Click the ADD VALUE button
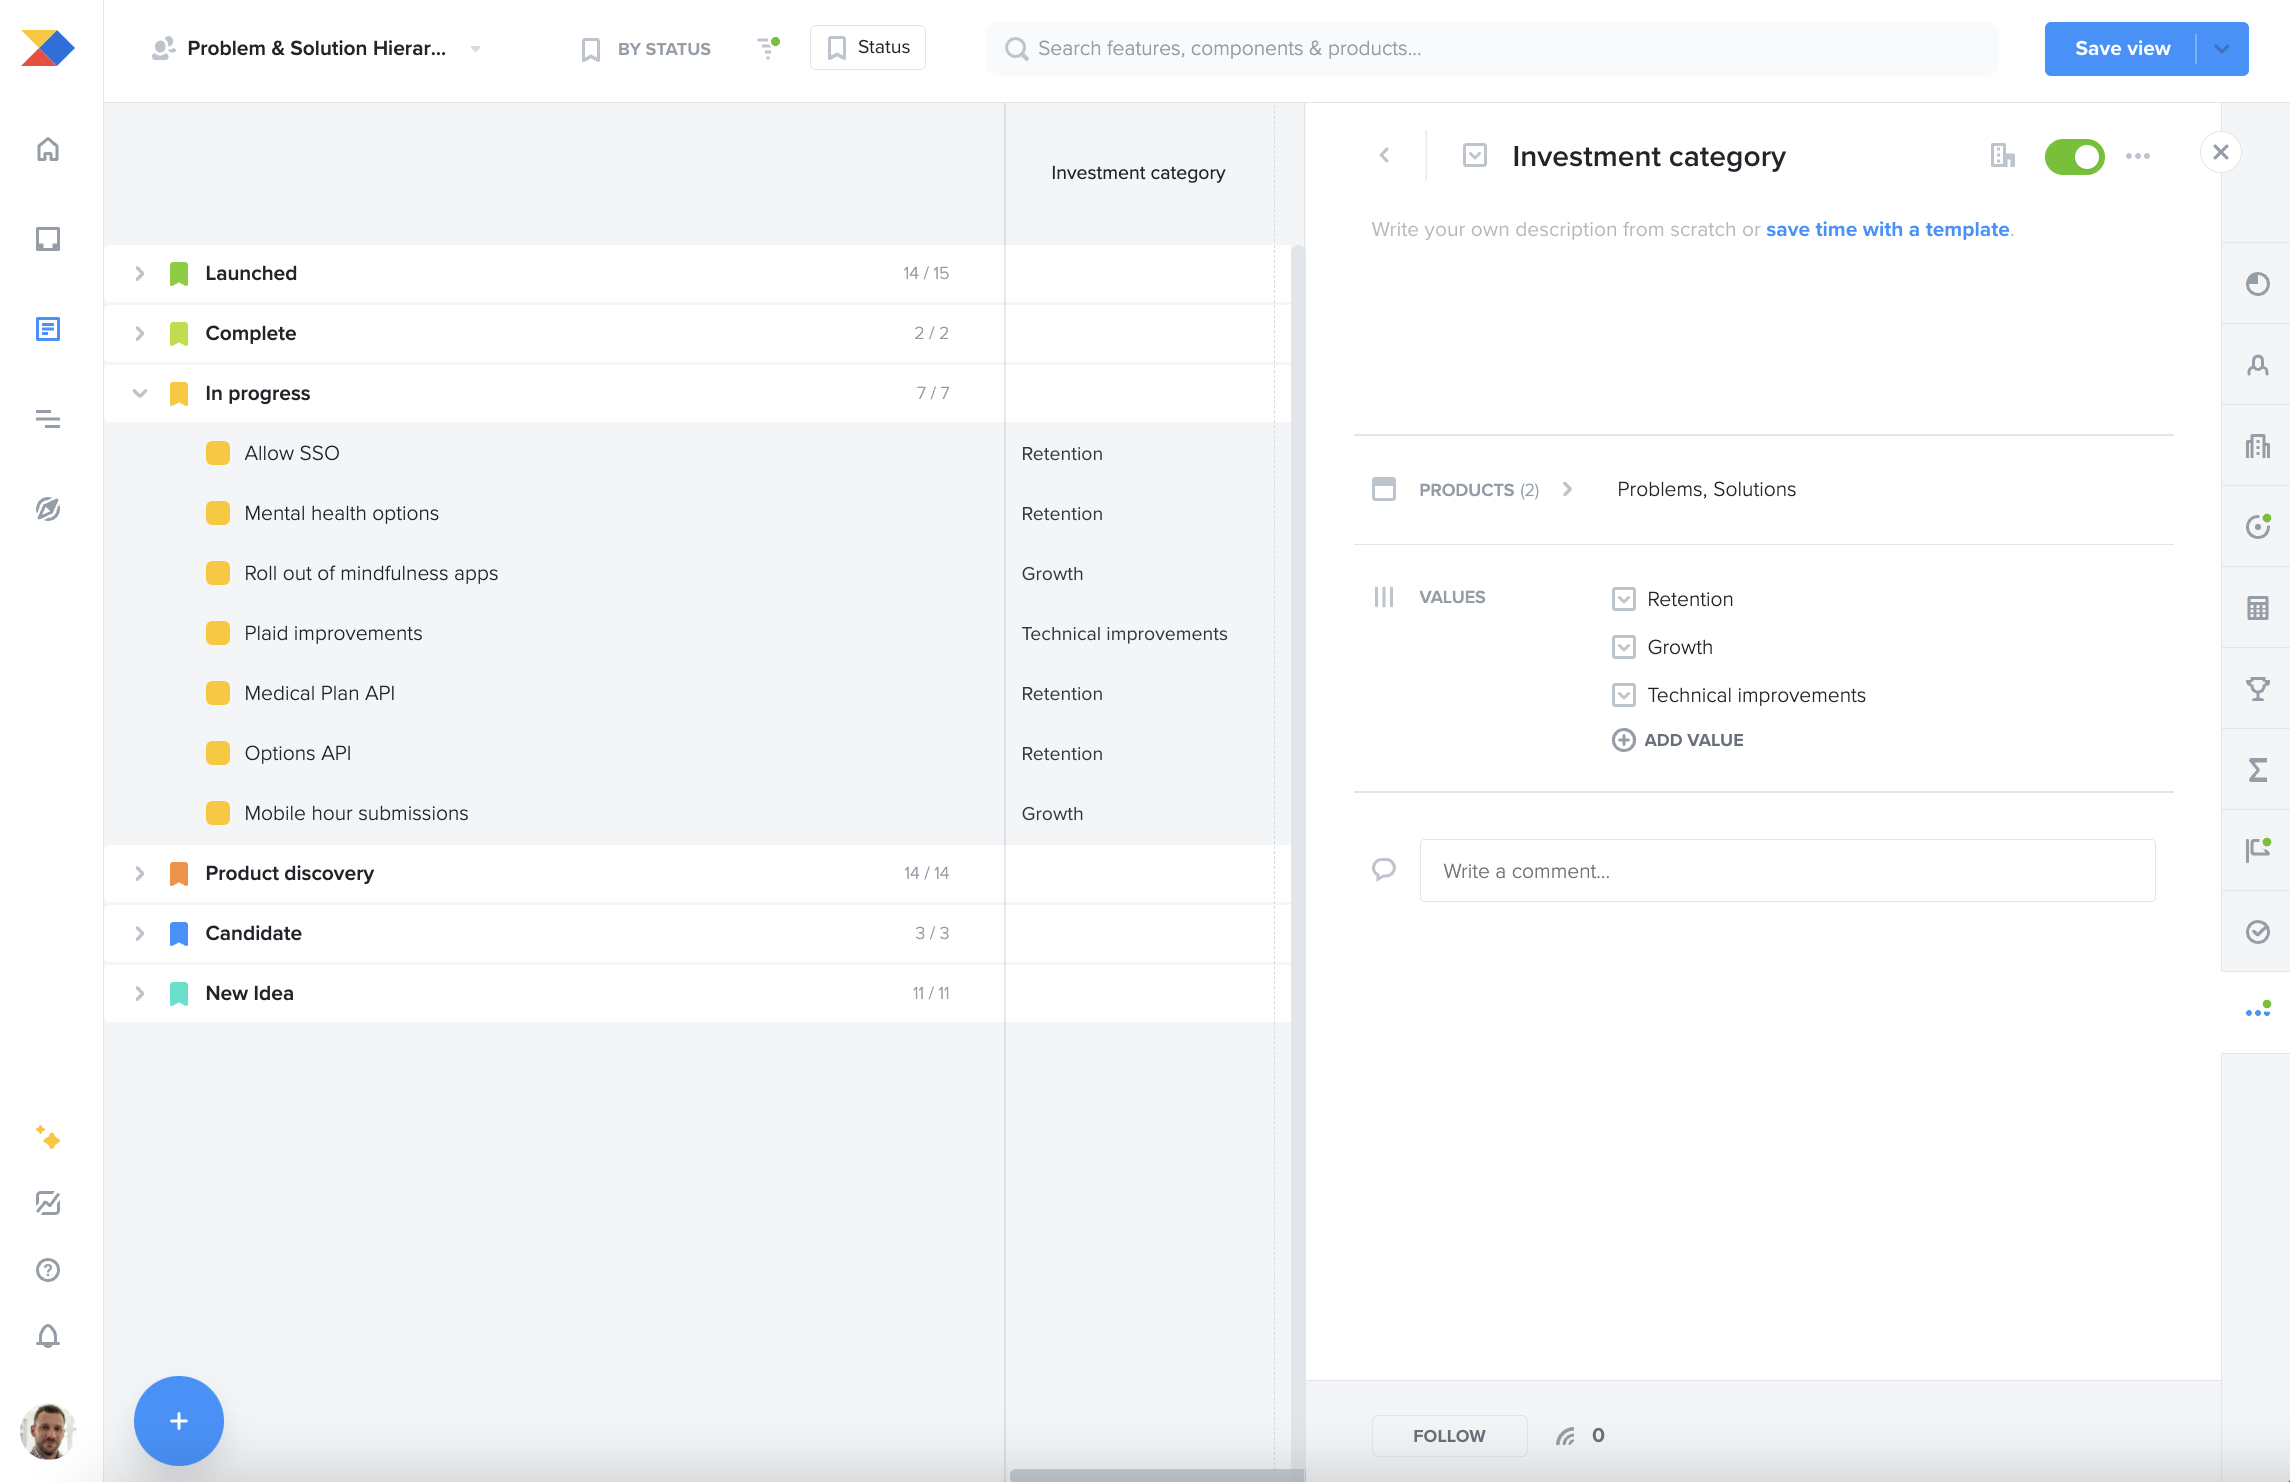2290x1482 pixels. point(1677,739)
